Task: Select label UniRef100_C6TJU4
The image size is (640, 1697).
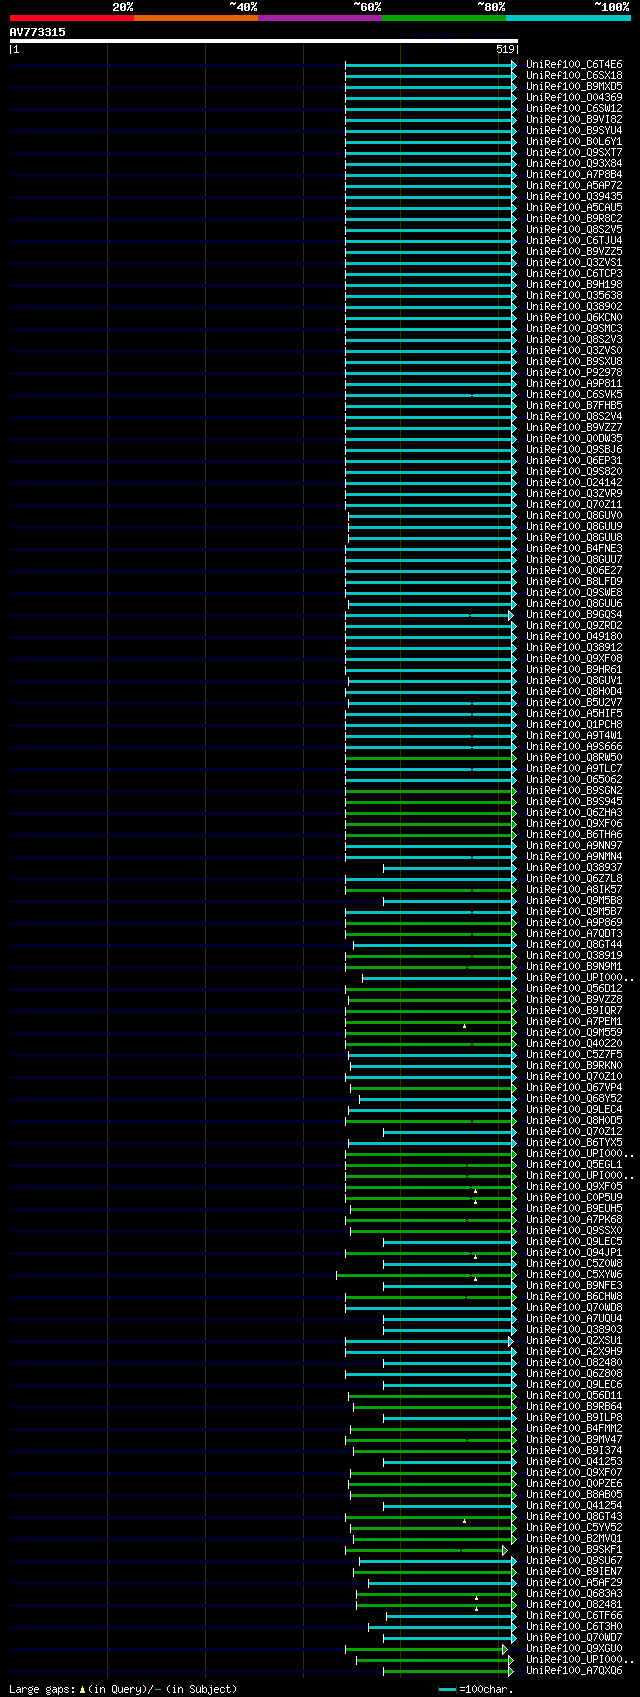Action: coord(574,240)
